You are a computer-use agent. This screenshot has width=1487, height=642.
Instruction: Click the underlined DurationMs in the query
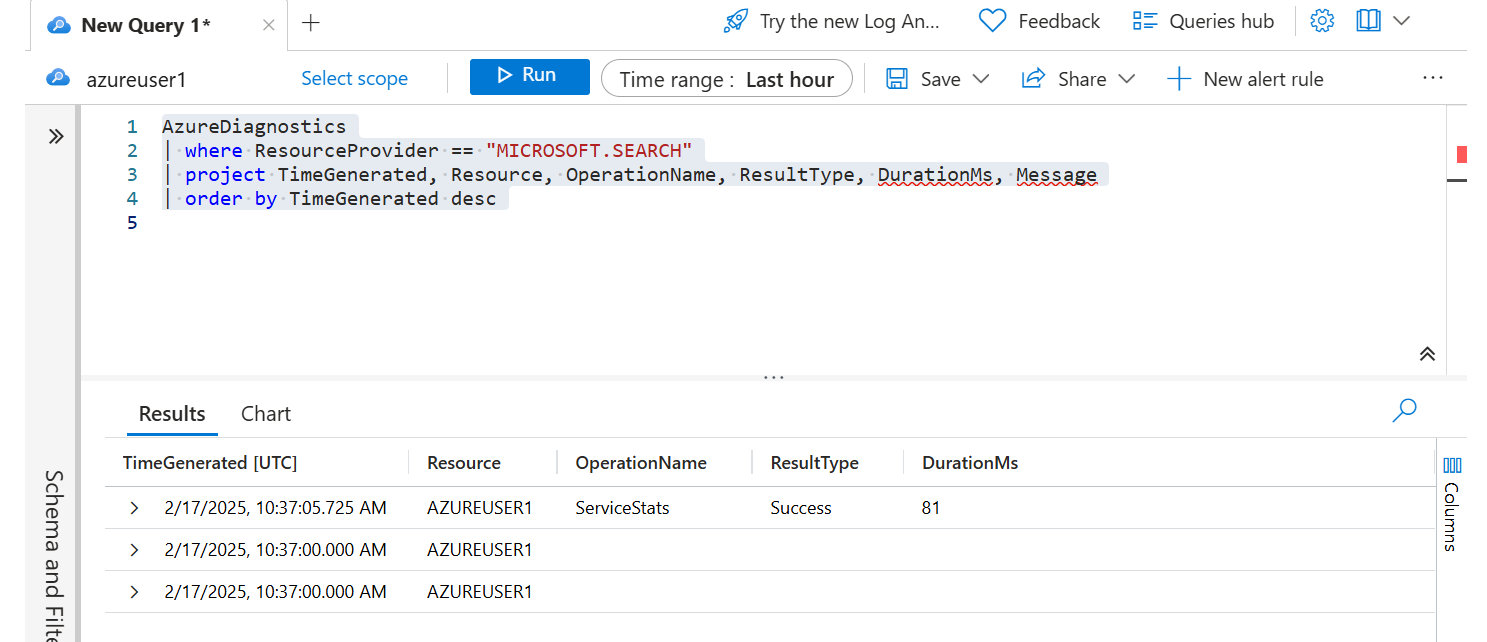[x=935, y=175]
